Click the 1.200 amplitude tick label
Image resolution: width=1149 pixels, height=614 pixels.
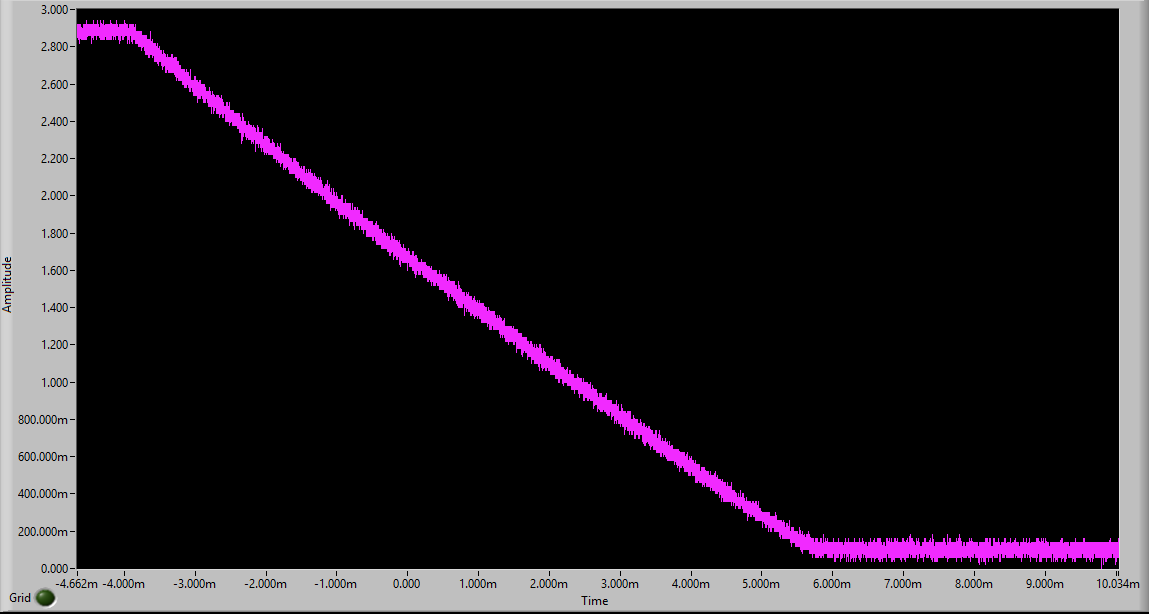(54, 345)
